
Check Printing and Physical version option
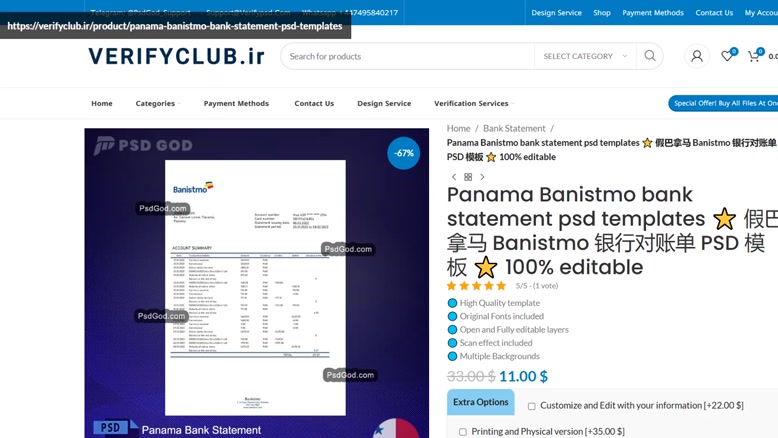point(463,432)
